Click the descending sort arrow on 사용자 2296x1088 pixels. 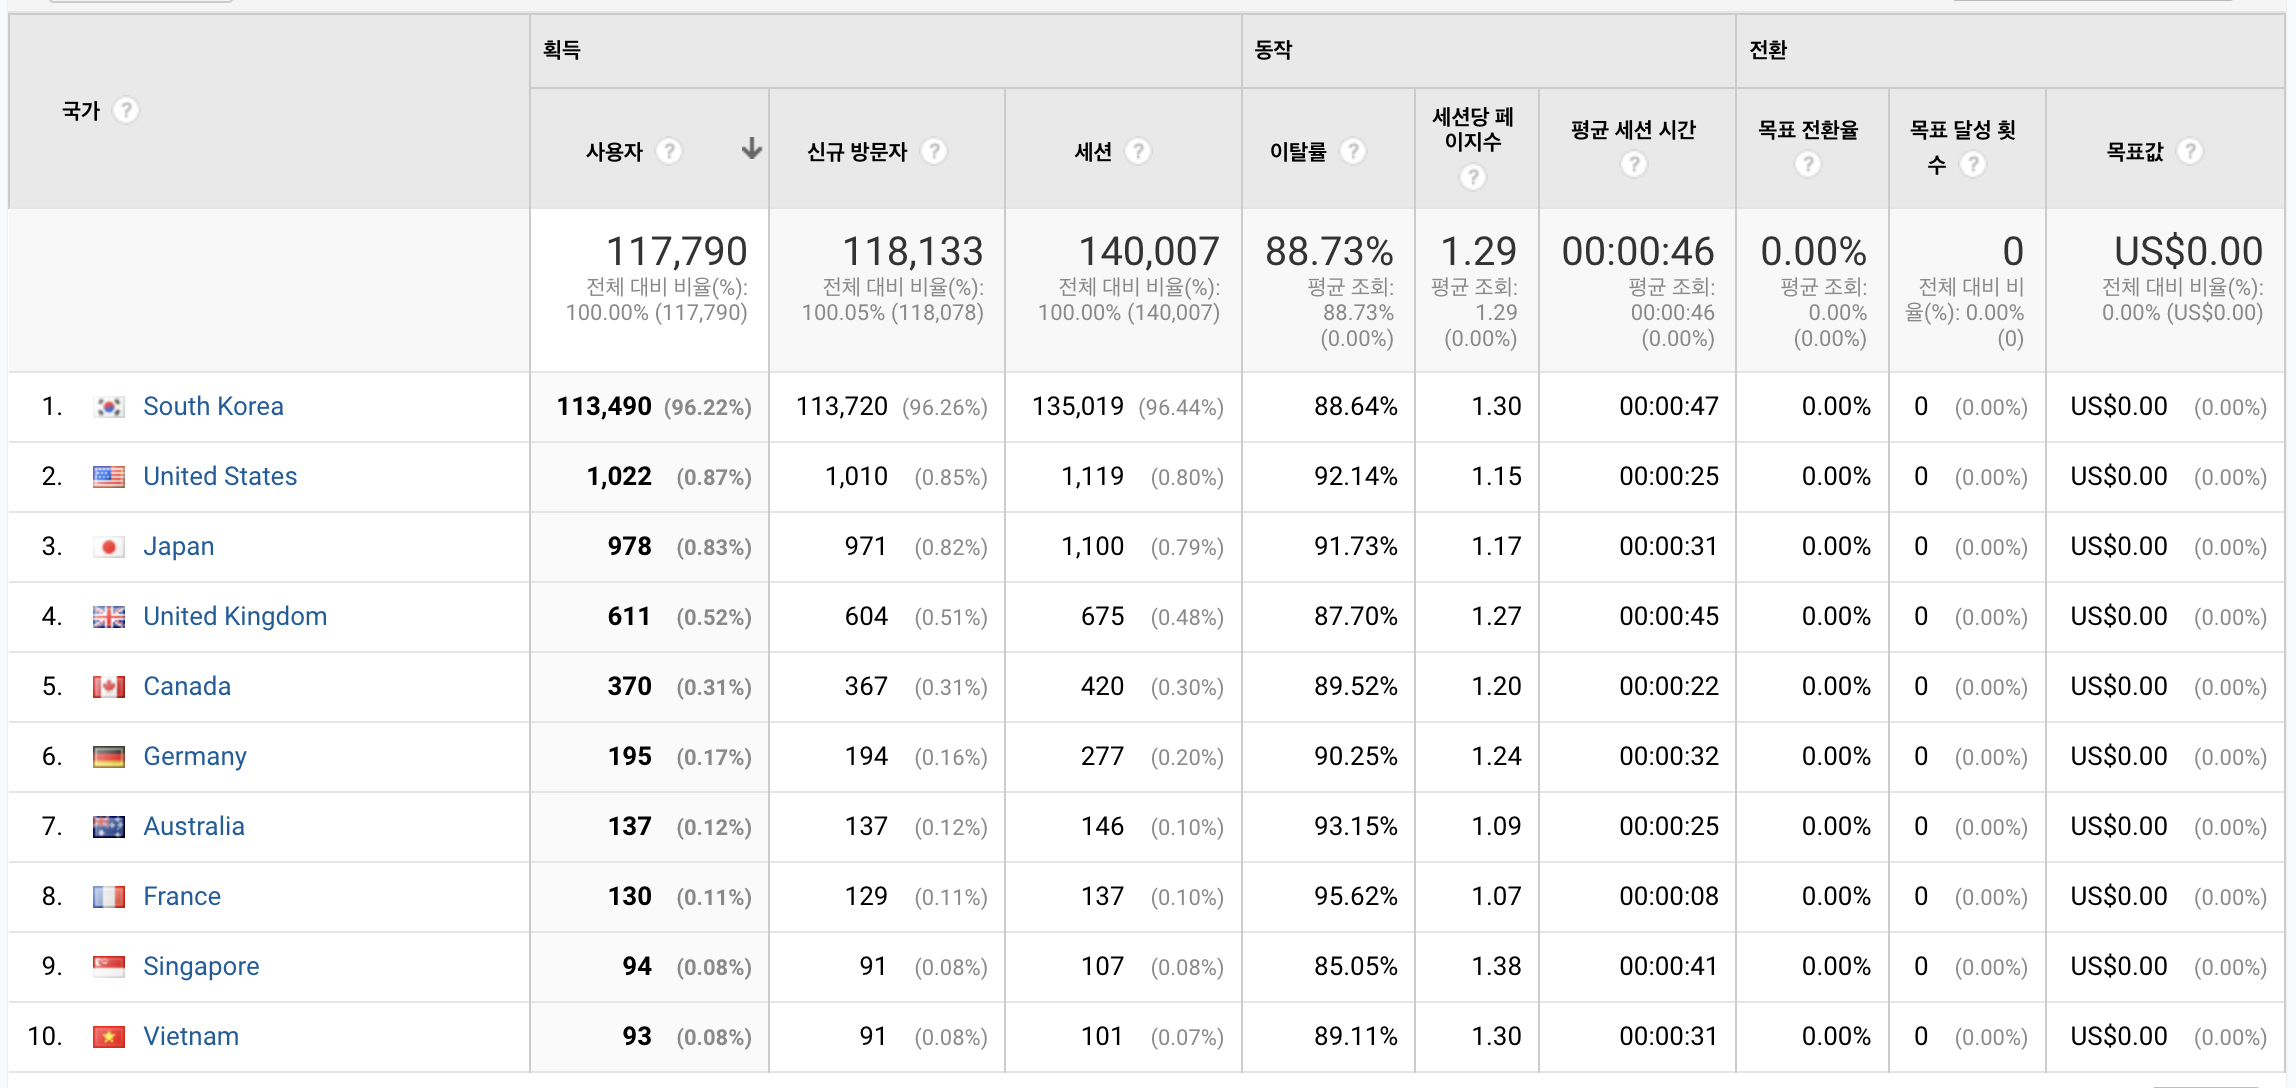tap(752, 150)
